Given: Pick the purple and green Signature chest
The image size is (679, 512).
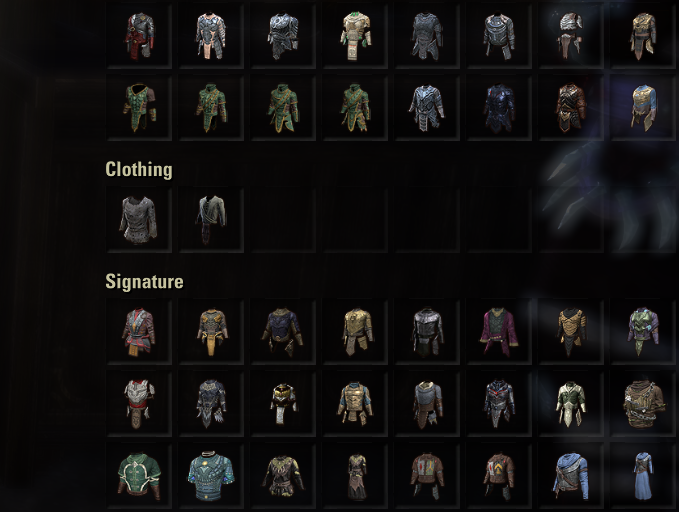Looking at the screenshot, I should [x=643, y=332].
